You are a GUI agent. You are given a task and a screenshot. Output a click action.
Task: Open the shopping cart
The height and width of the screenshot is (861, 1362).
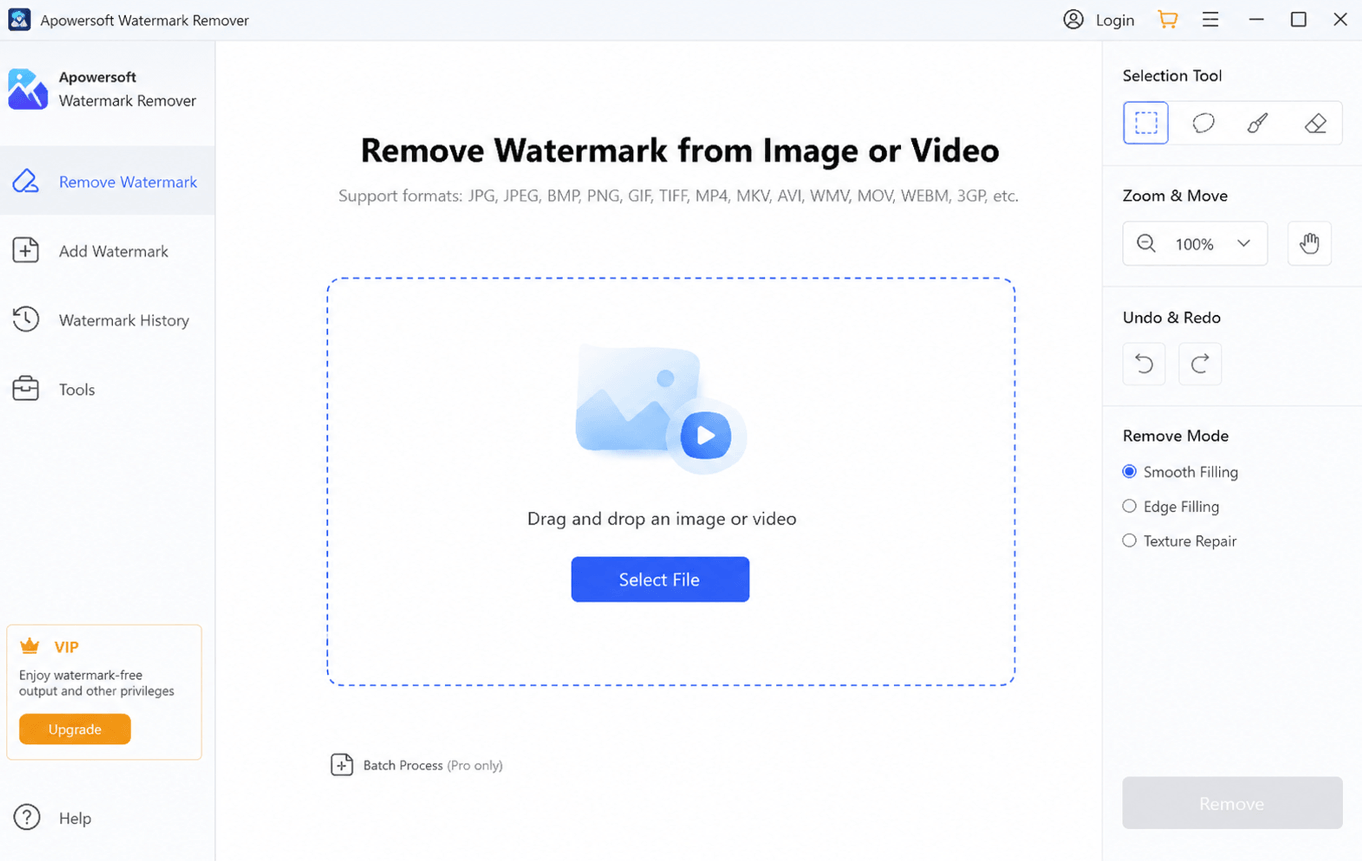coord(1167,19)
